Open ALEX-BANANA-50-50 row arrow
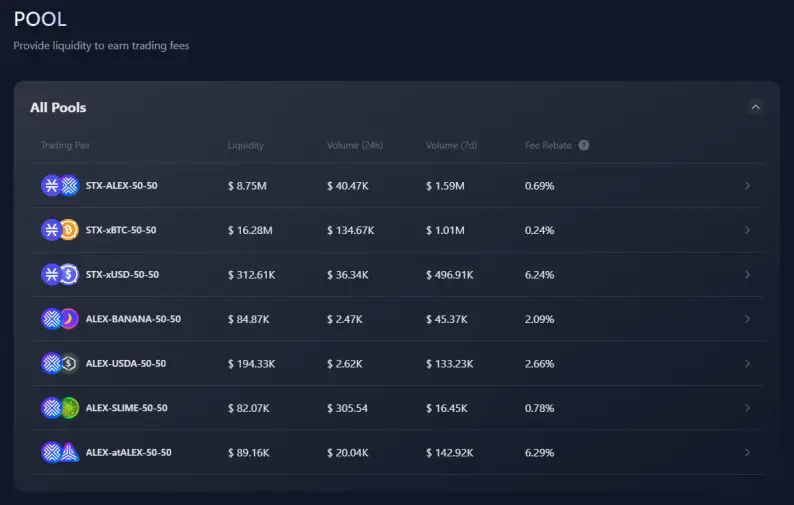Screen dimensions: 794x505 point(747,319)
